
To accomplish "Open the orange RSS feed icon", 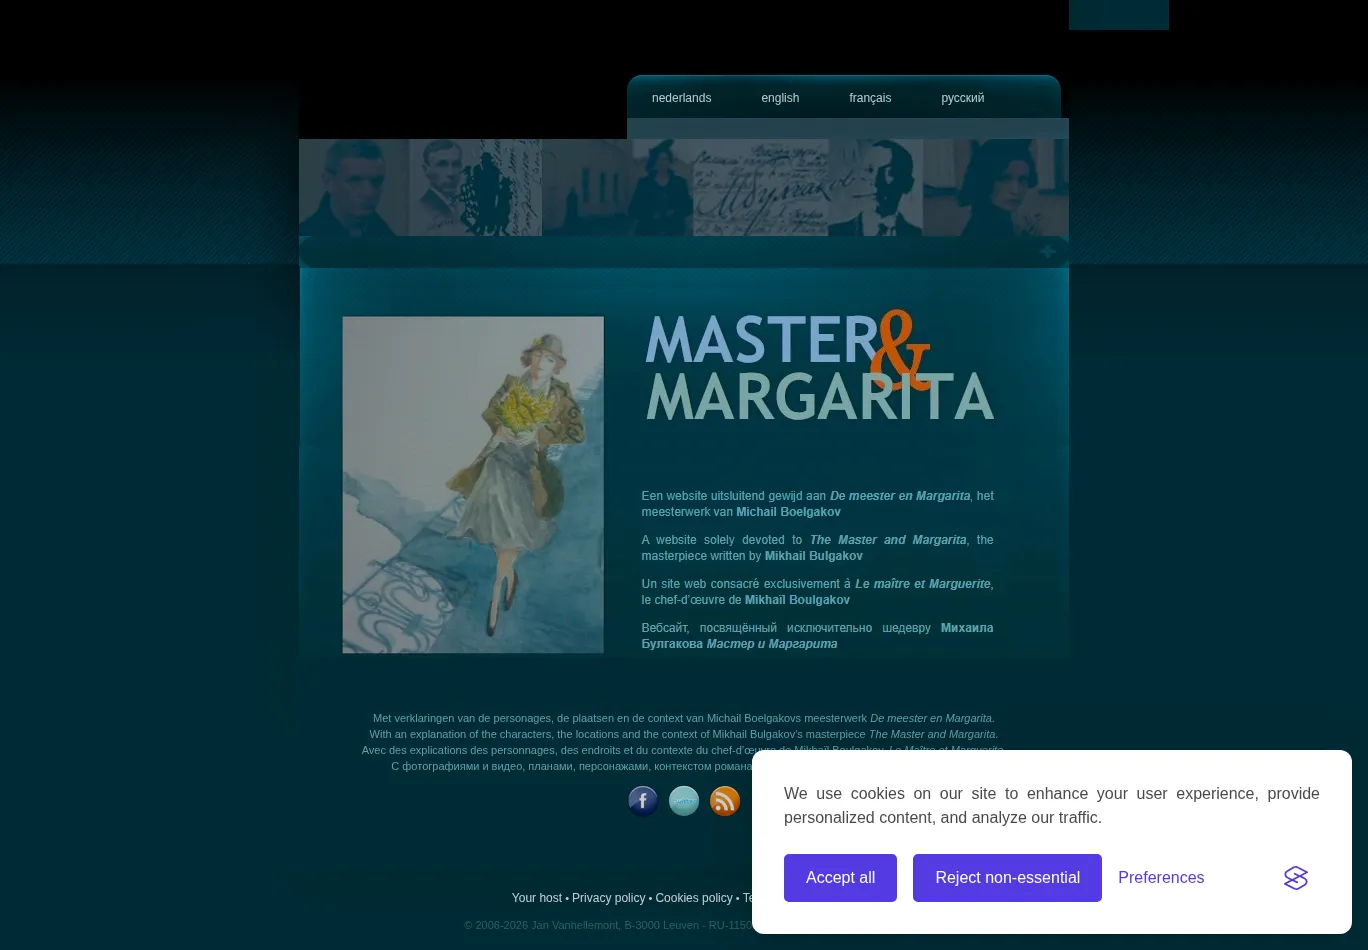I will point(725,801).
